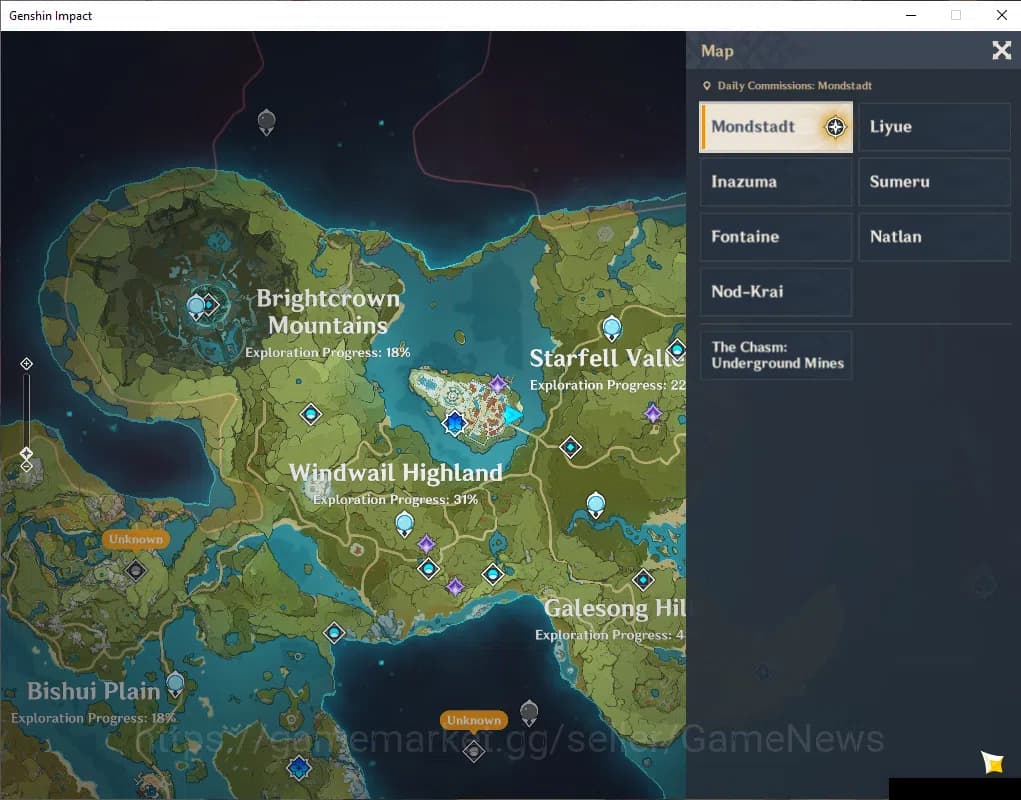The width and height of the screenshot is (1021, 800).
Task: Select teleport waypoint above the Galesong Hill label
Action: coord(643,579)
